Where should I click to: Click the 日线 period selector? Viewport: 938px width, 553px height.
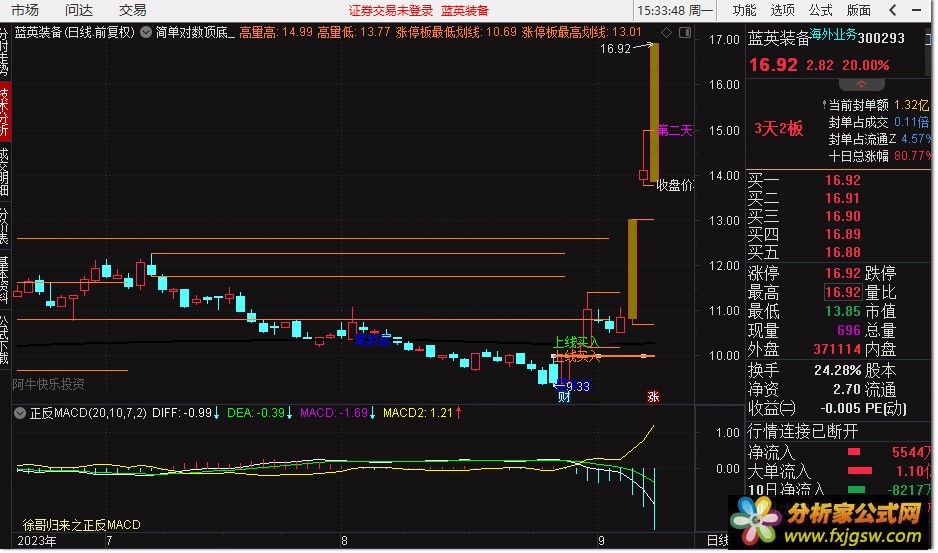point(717,541)
